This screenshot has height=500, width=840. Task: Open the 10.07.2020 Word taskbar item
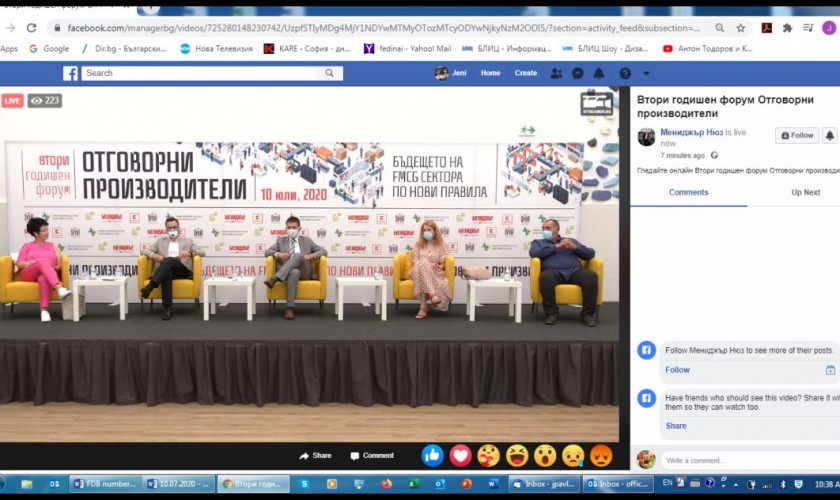179,484
